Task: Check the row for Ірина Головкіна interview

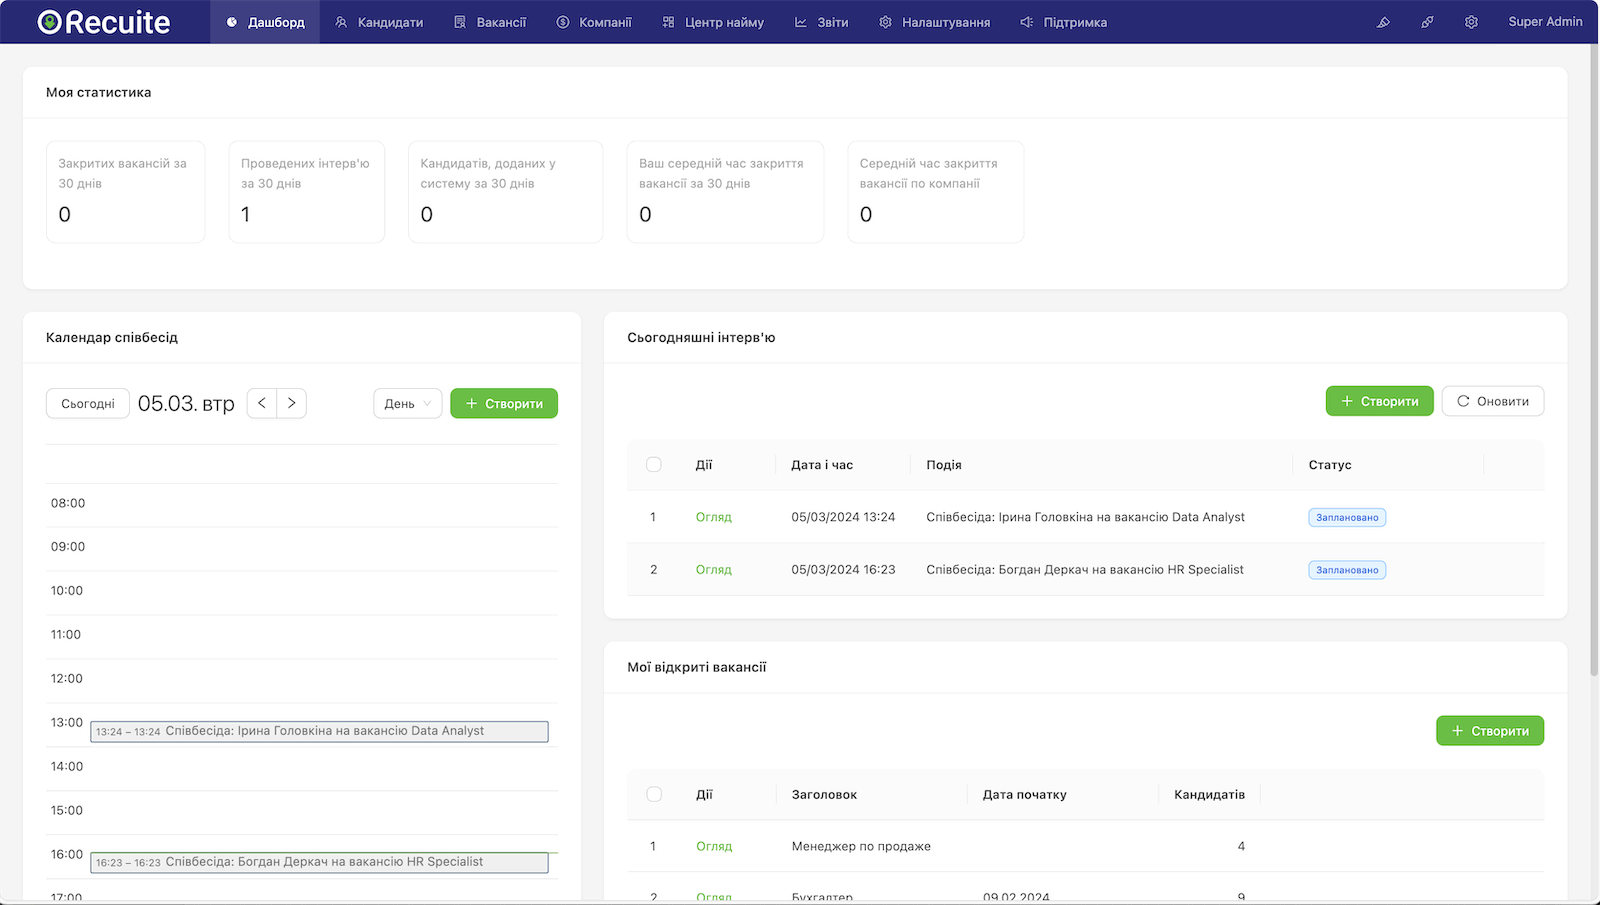Action: (654, 517)
